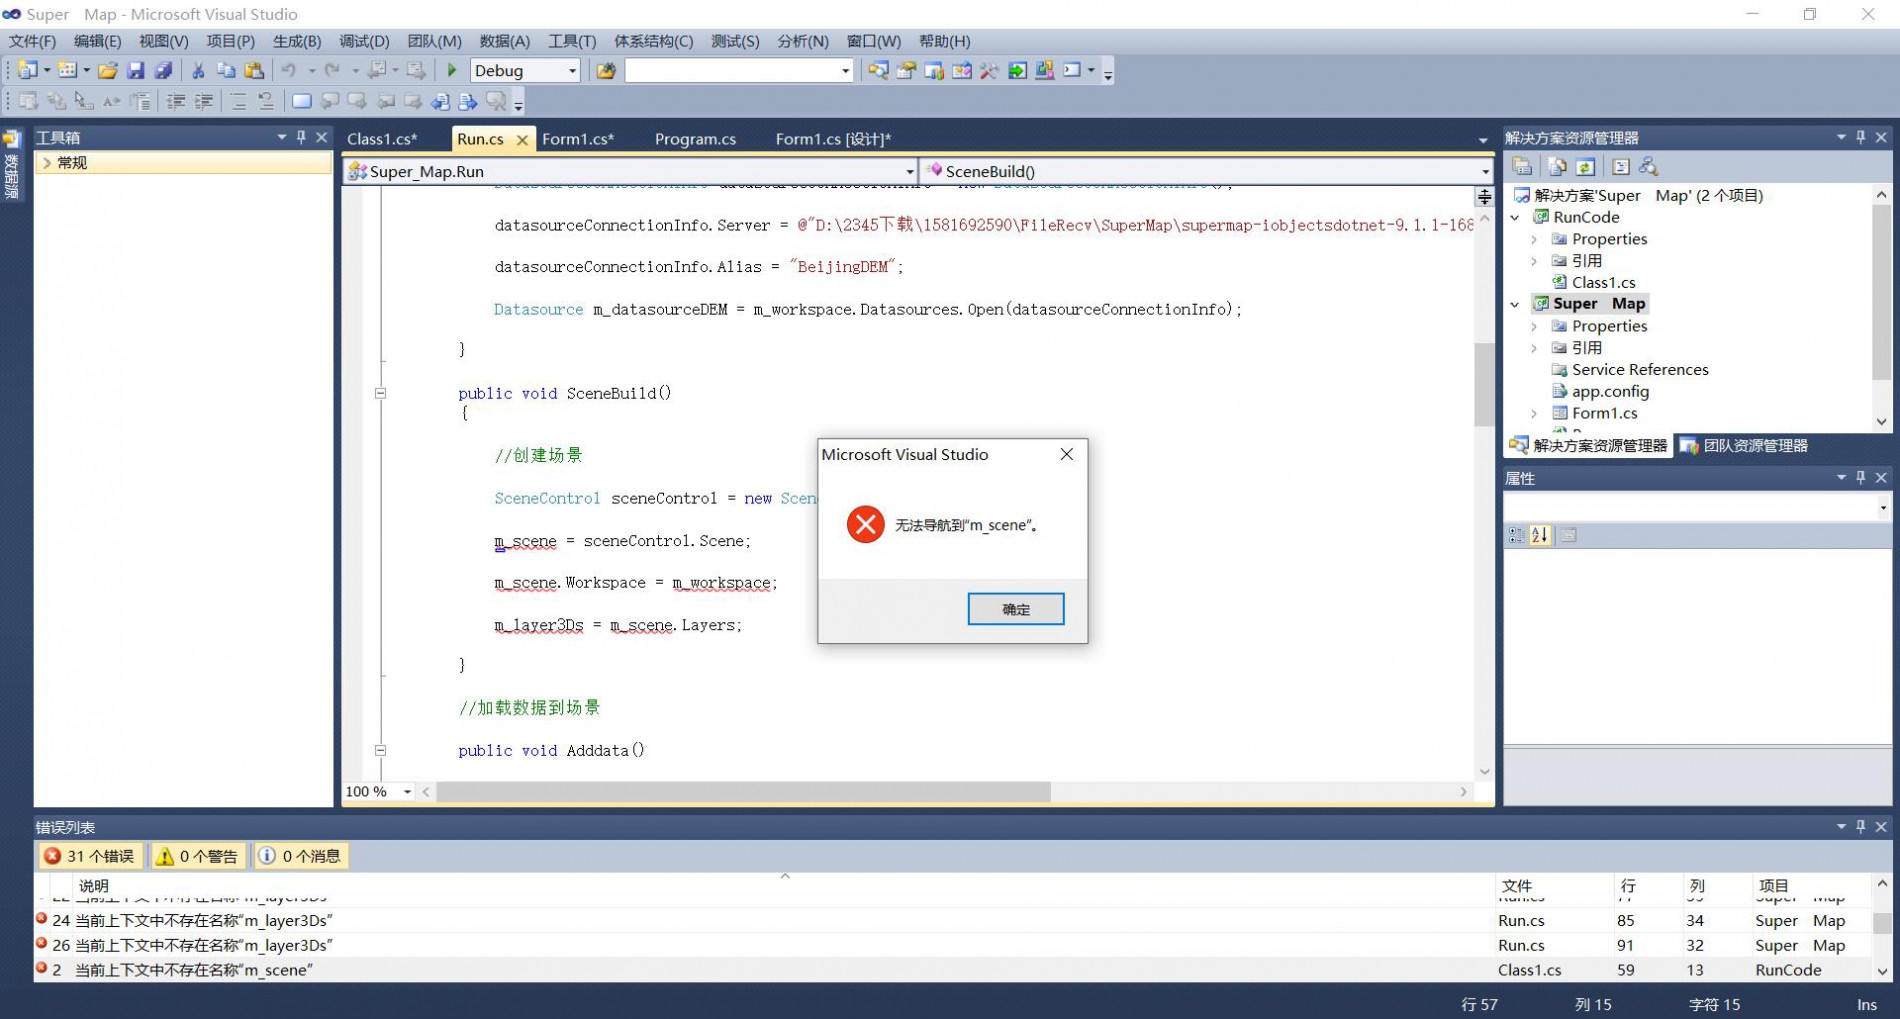Click the Open File folder icon
1900x1019 pixels.
[x=108, y=70]
